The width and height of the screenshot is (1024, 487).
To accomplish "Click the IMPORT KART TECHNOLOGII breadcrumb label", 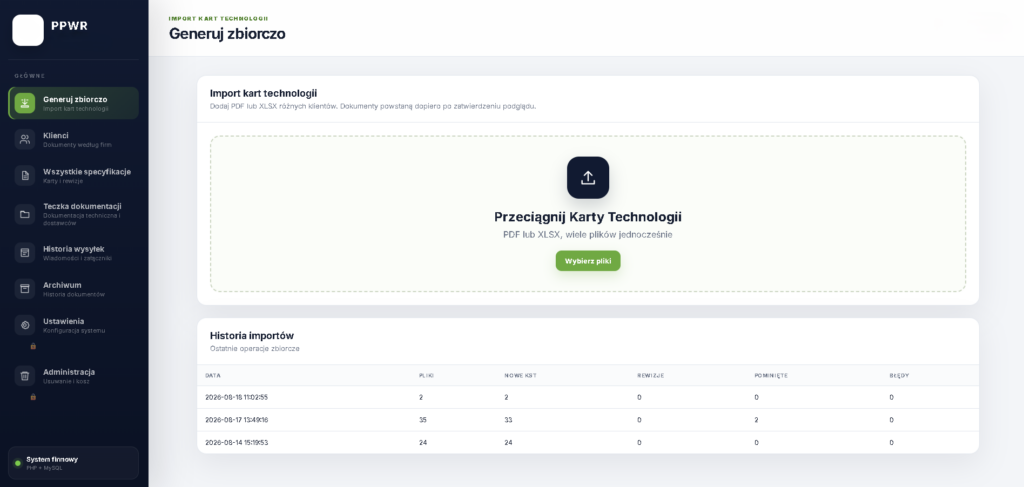I will (218, 18).
